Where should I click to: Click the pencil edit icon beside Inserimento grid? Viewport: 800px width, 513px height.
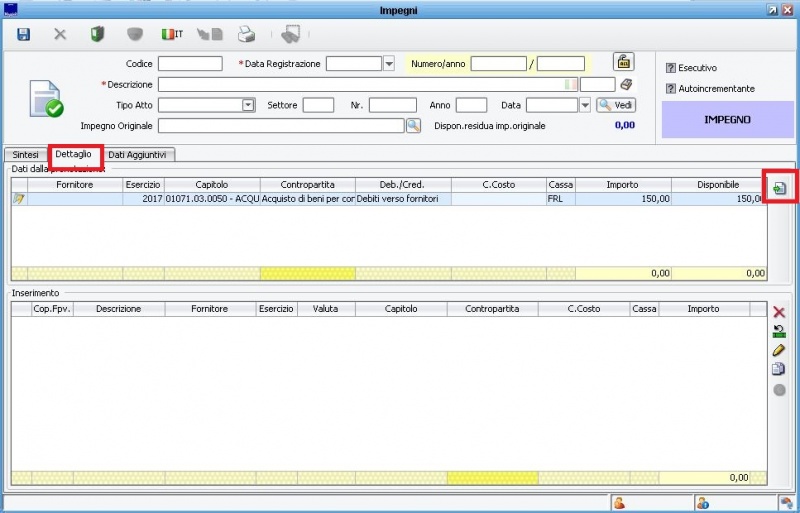779,350
